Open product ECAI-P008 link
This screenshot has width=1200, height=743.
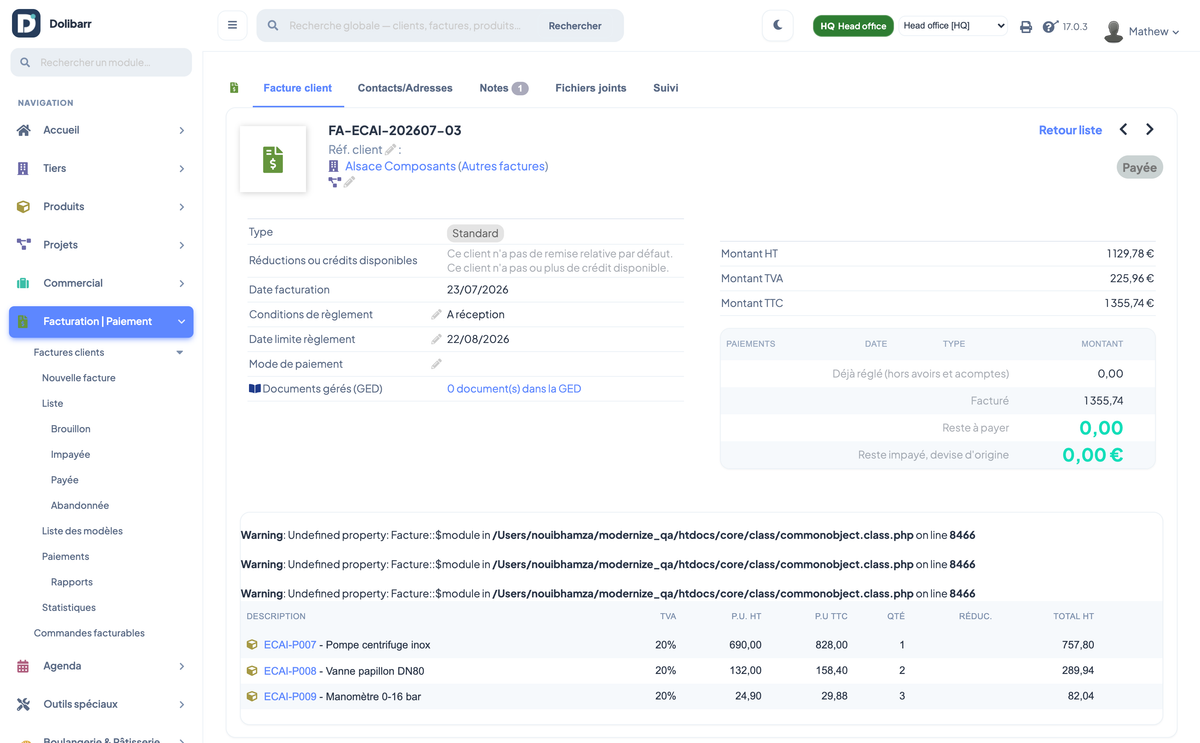tap(290, 671)
